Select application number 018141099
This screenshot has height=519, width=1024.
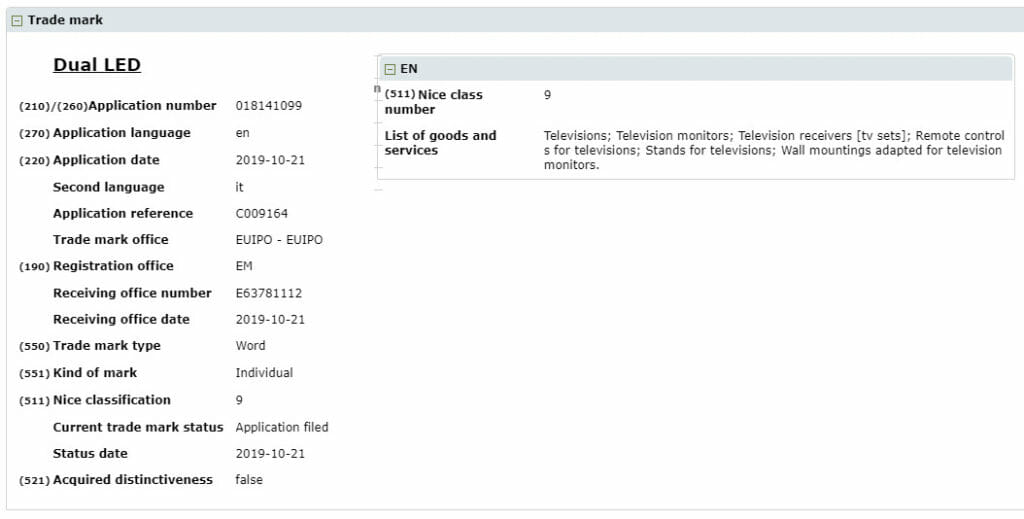(268, 106)
